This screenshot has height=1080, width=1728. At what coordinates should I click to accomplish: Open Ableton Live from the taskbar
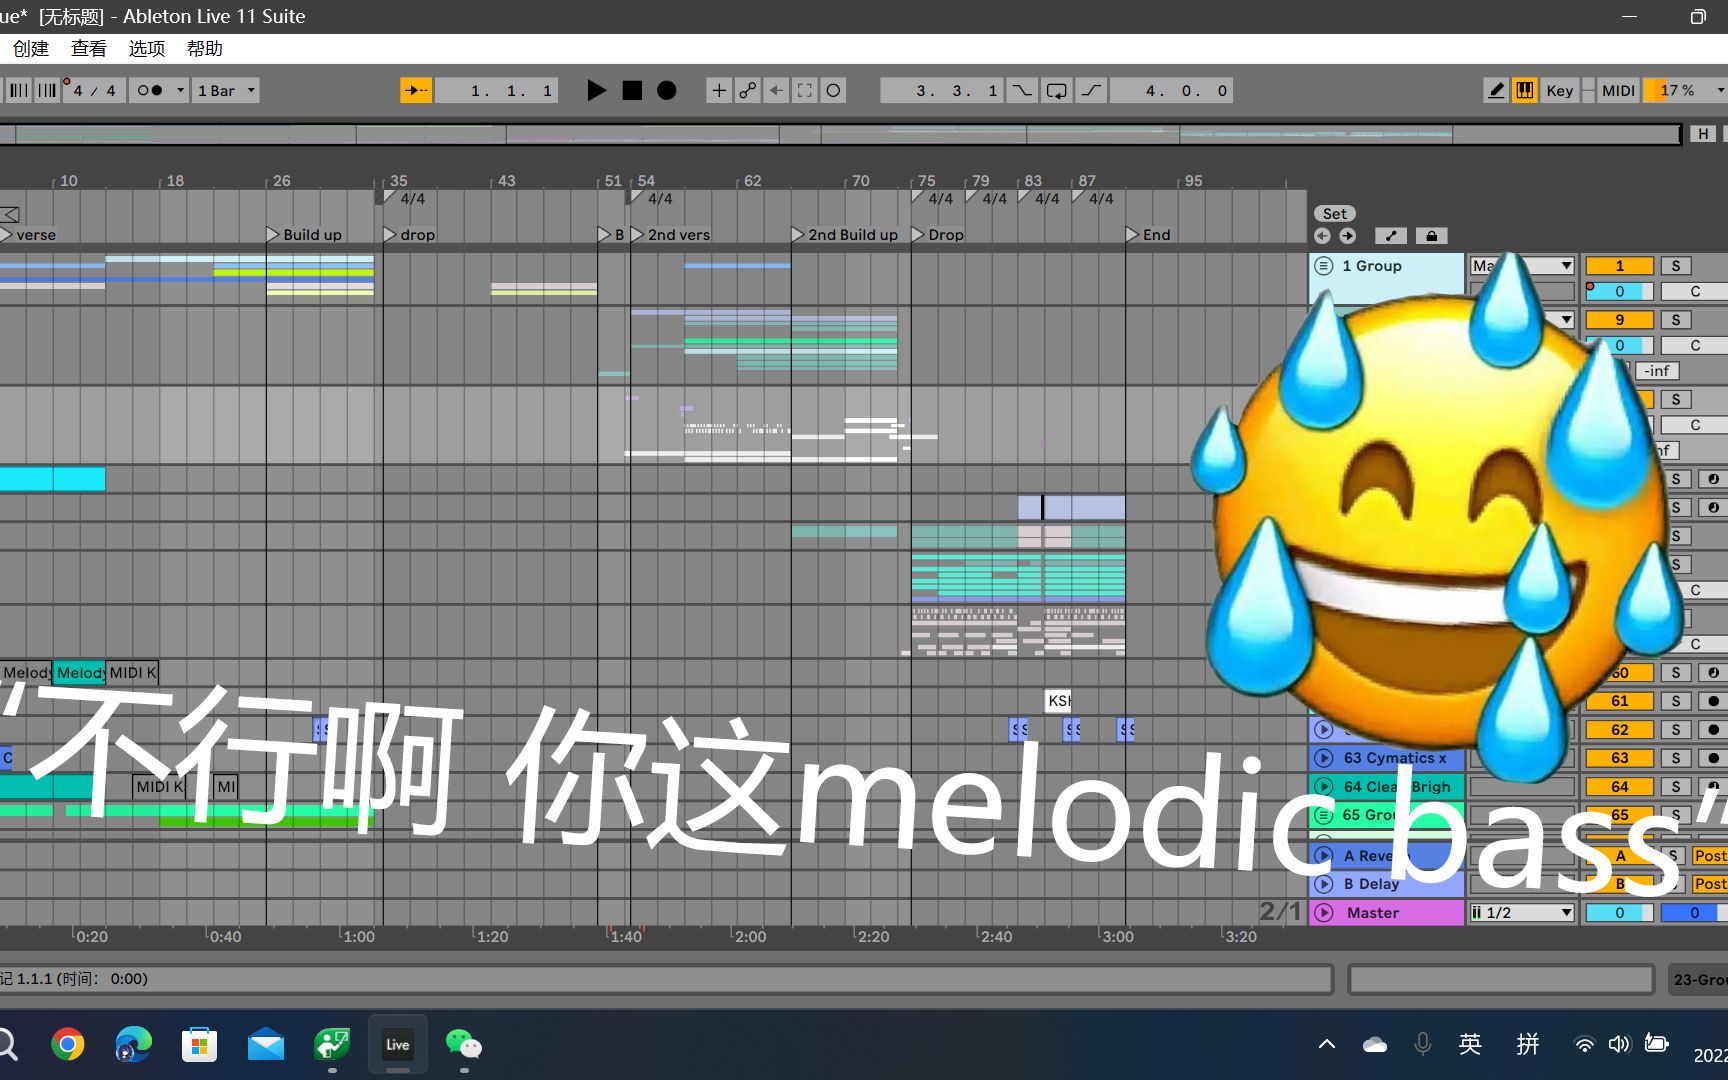point(397,1044)
